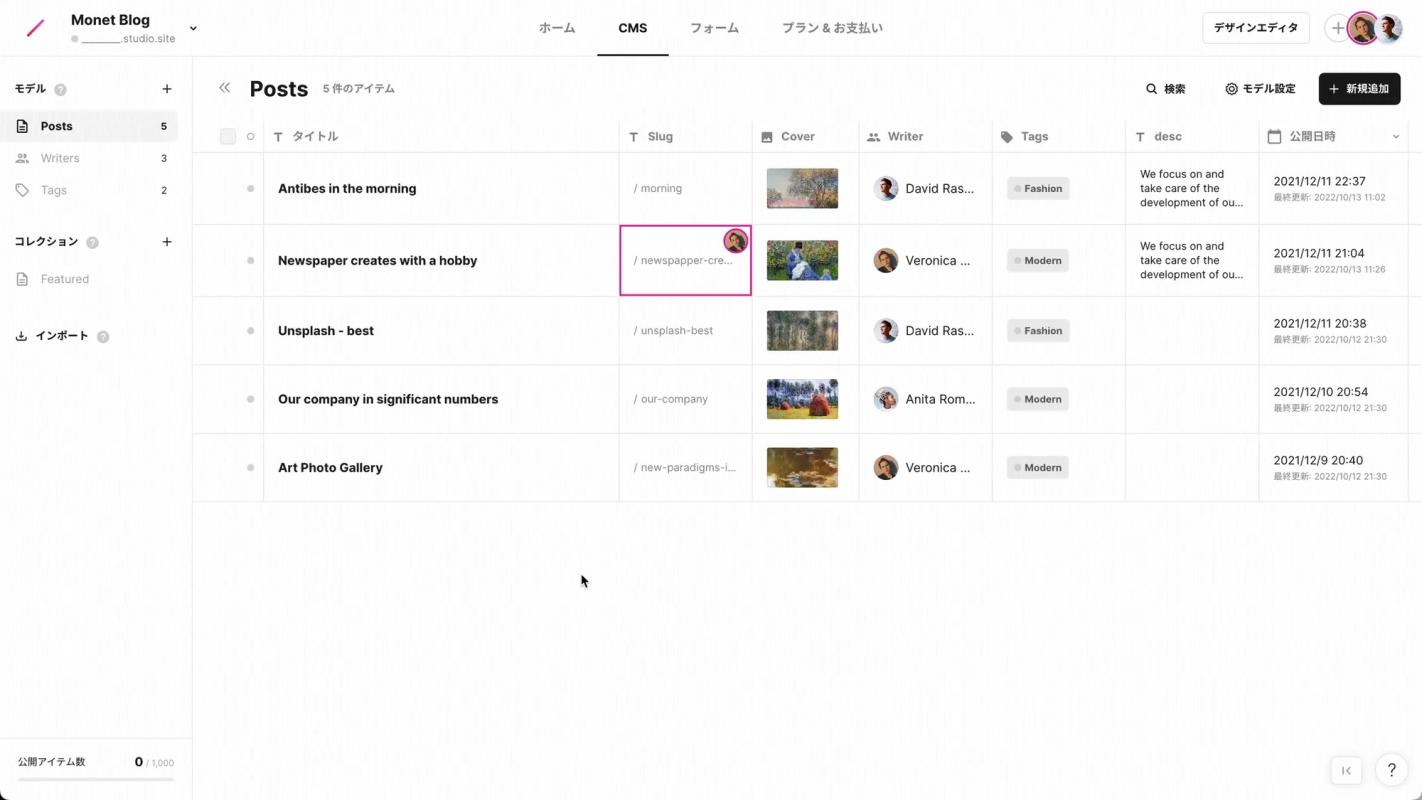Open the Modern tag on Newspaper row

tap(1038, 261)
